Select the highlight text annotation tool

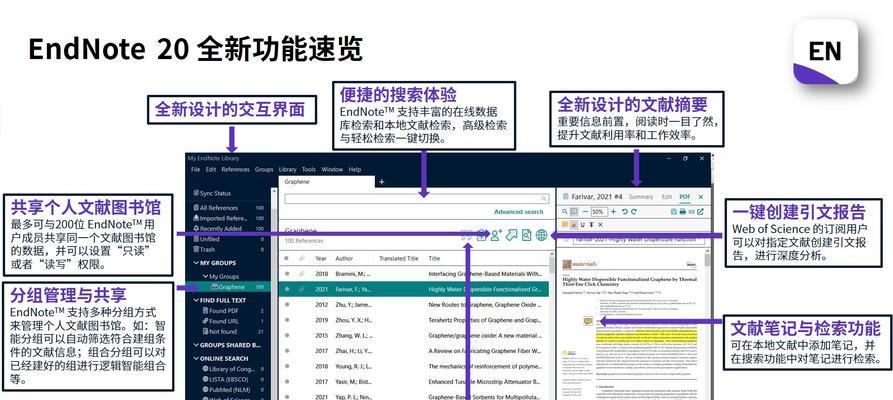coord(574,225)
